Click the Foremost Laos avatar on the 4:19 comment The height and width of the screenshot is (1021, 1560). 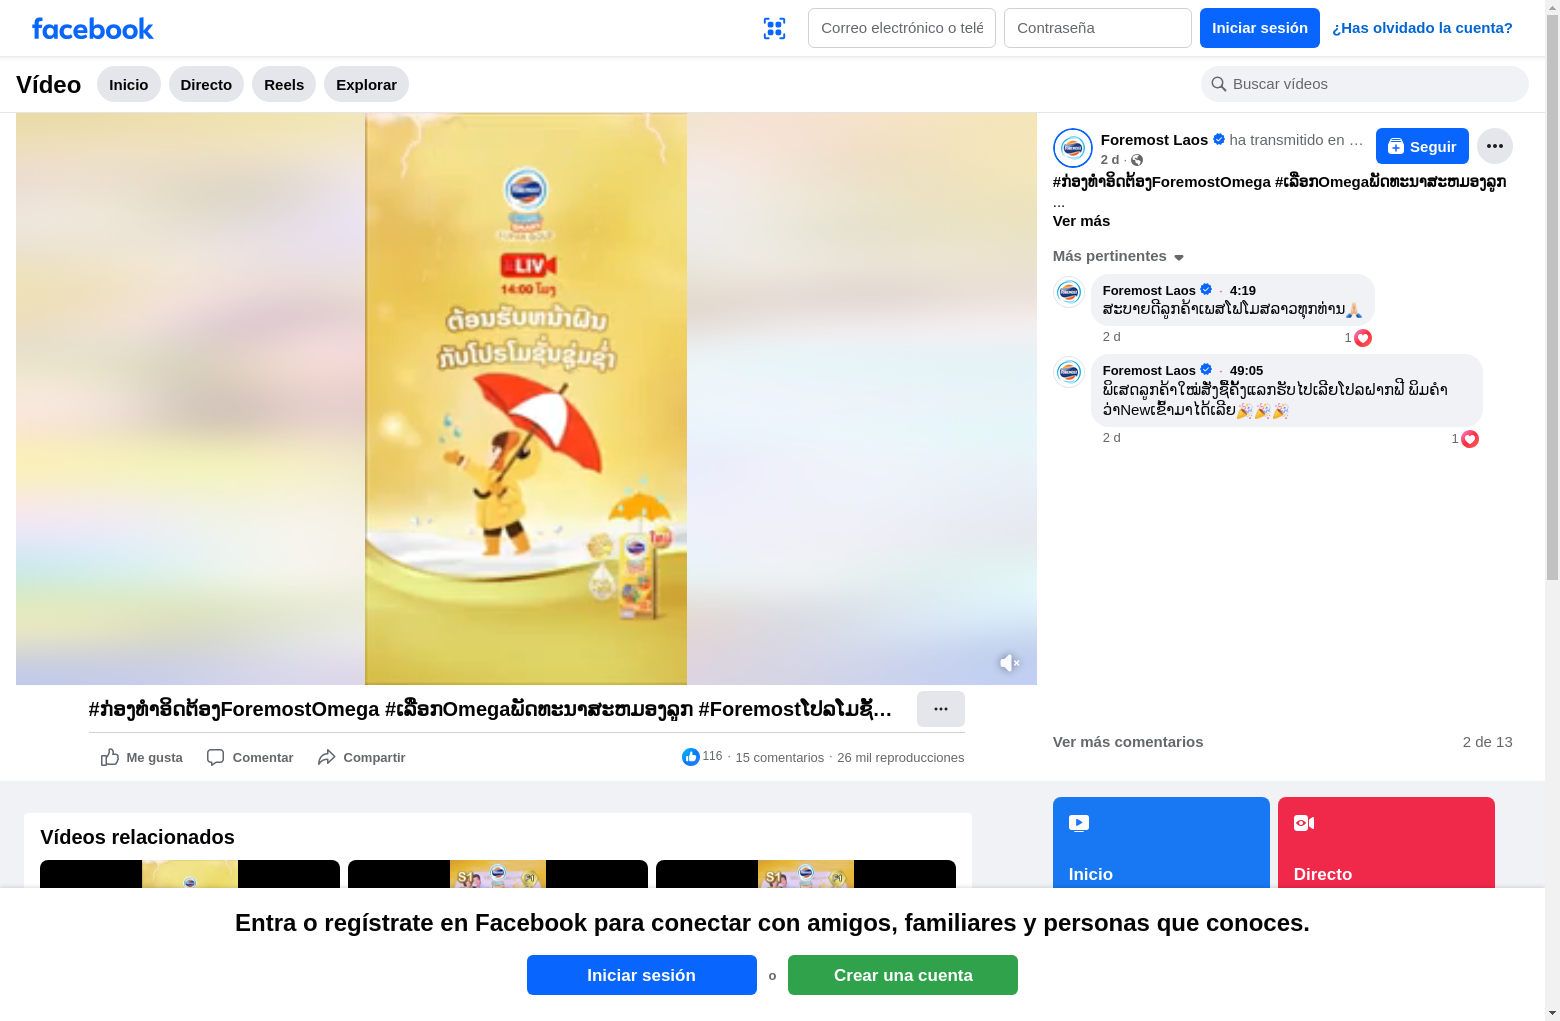pyautogui.click(x=1069, y=291)
